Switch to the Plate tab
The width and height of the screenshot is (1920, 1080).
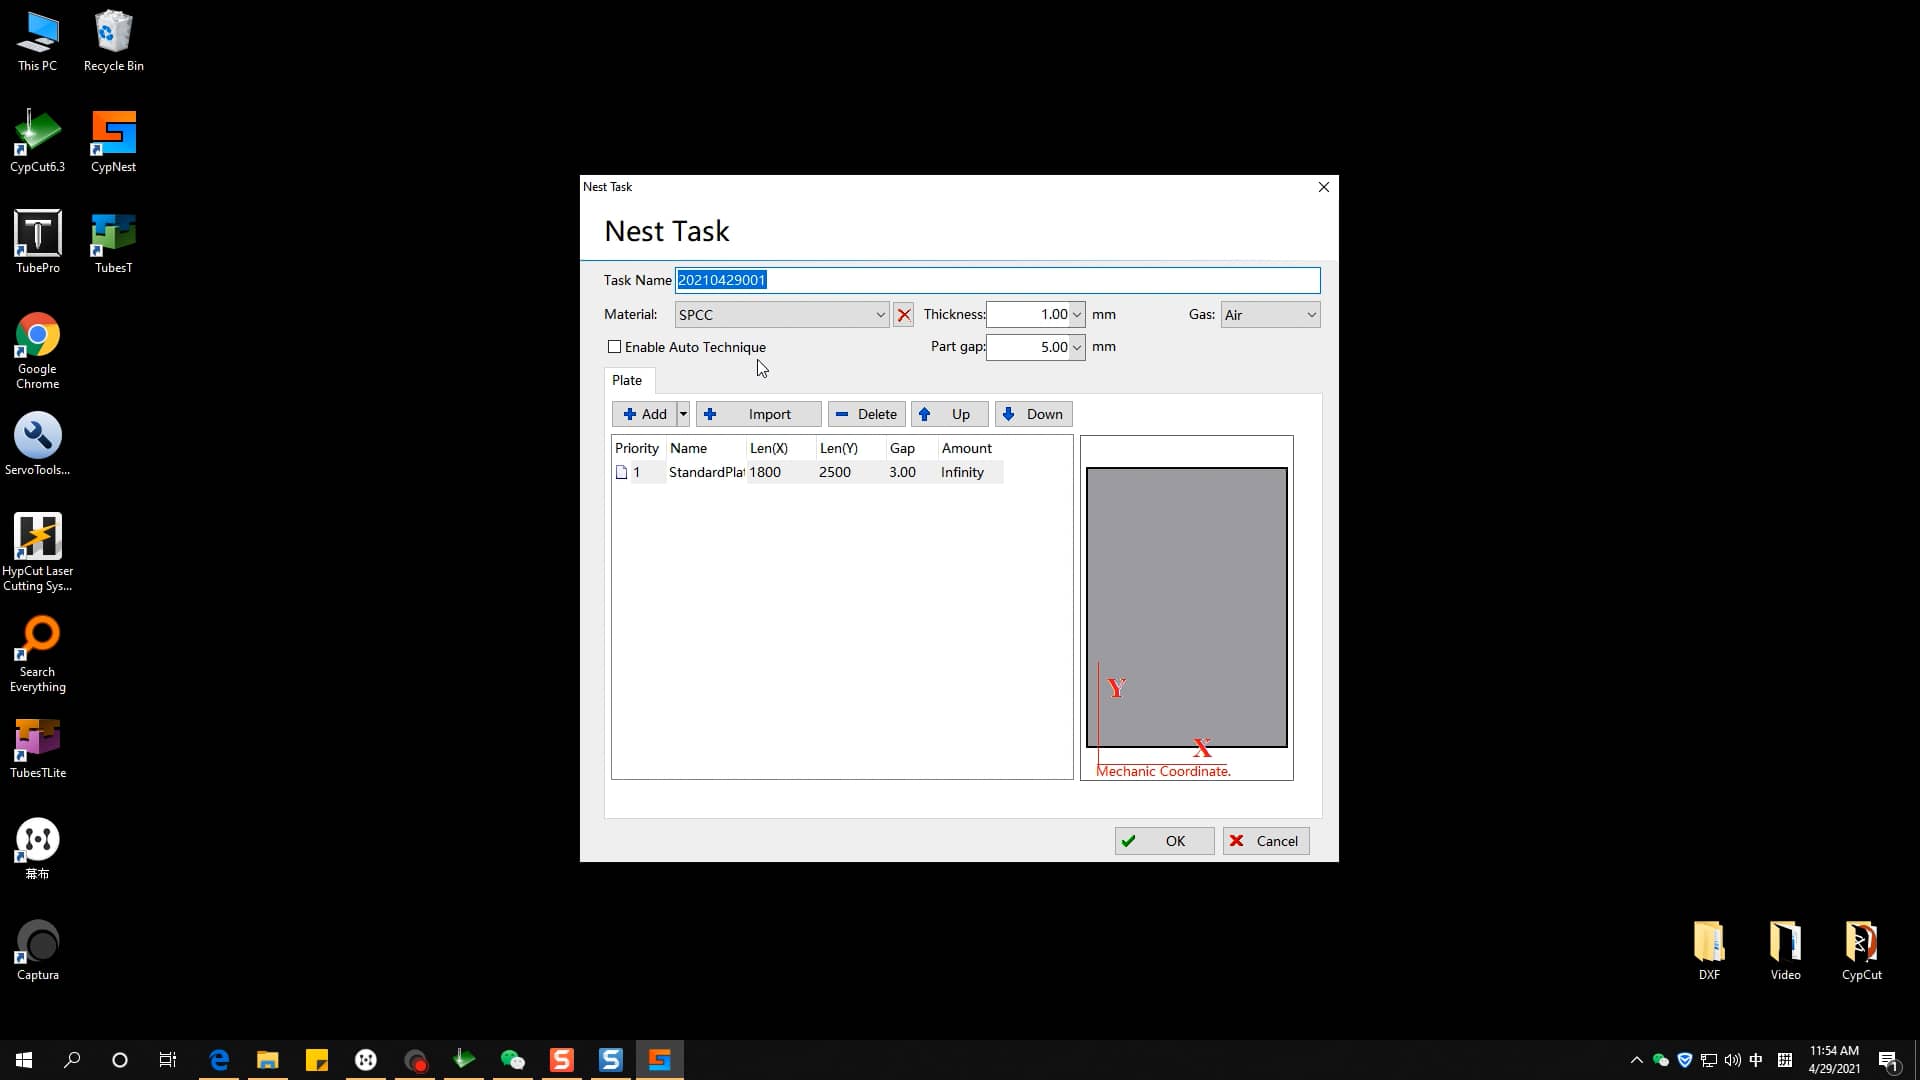click(x=627, y=380)
